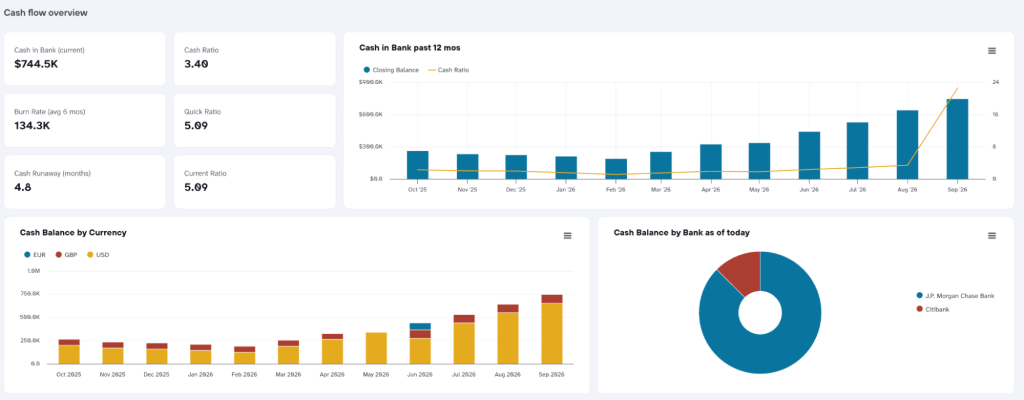The width and height of the screenshot is (1024, 400).
Task: Click the Cash Ratio 3.40 card
Action: click(x=255, y=58)
